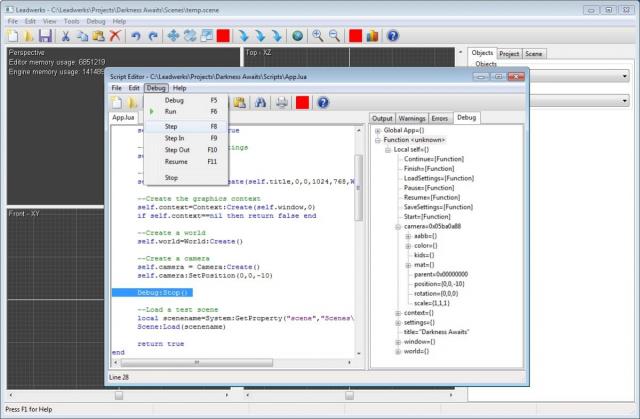Choose Step In from the Debug menu

tap(174, 138)
